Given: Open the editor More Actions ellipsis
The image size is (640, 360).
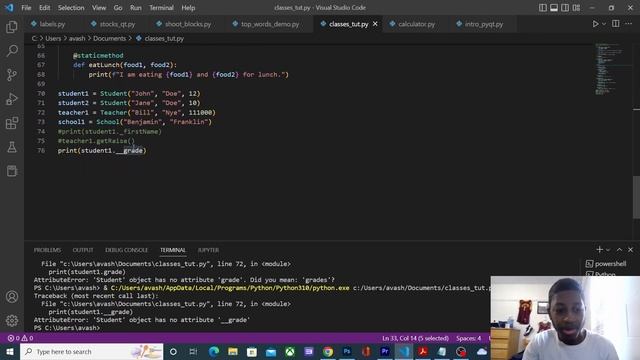Looking at the screenshot, I should point(629,24).
